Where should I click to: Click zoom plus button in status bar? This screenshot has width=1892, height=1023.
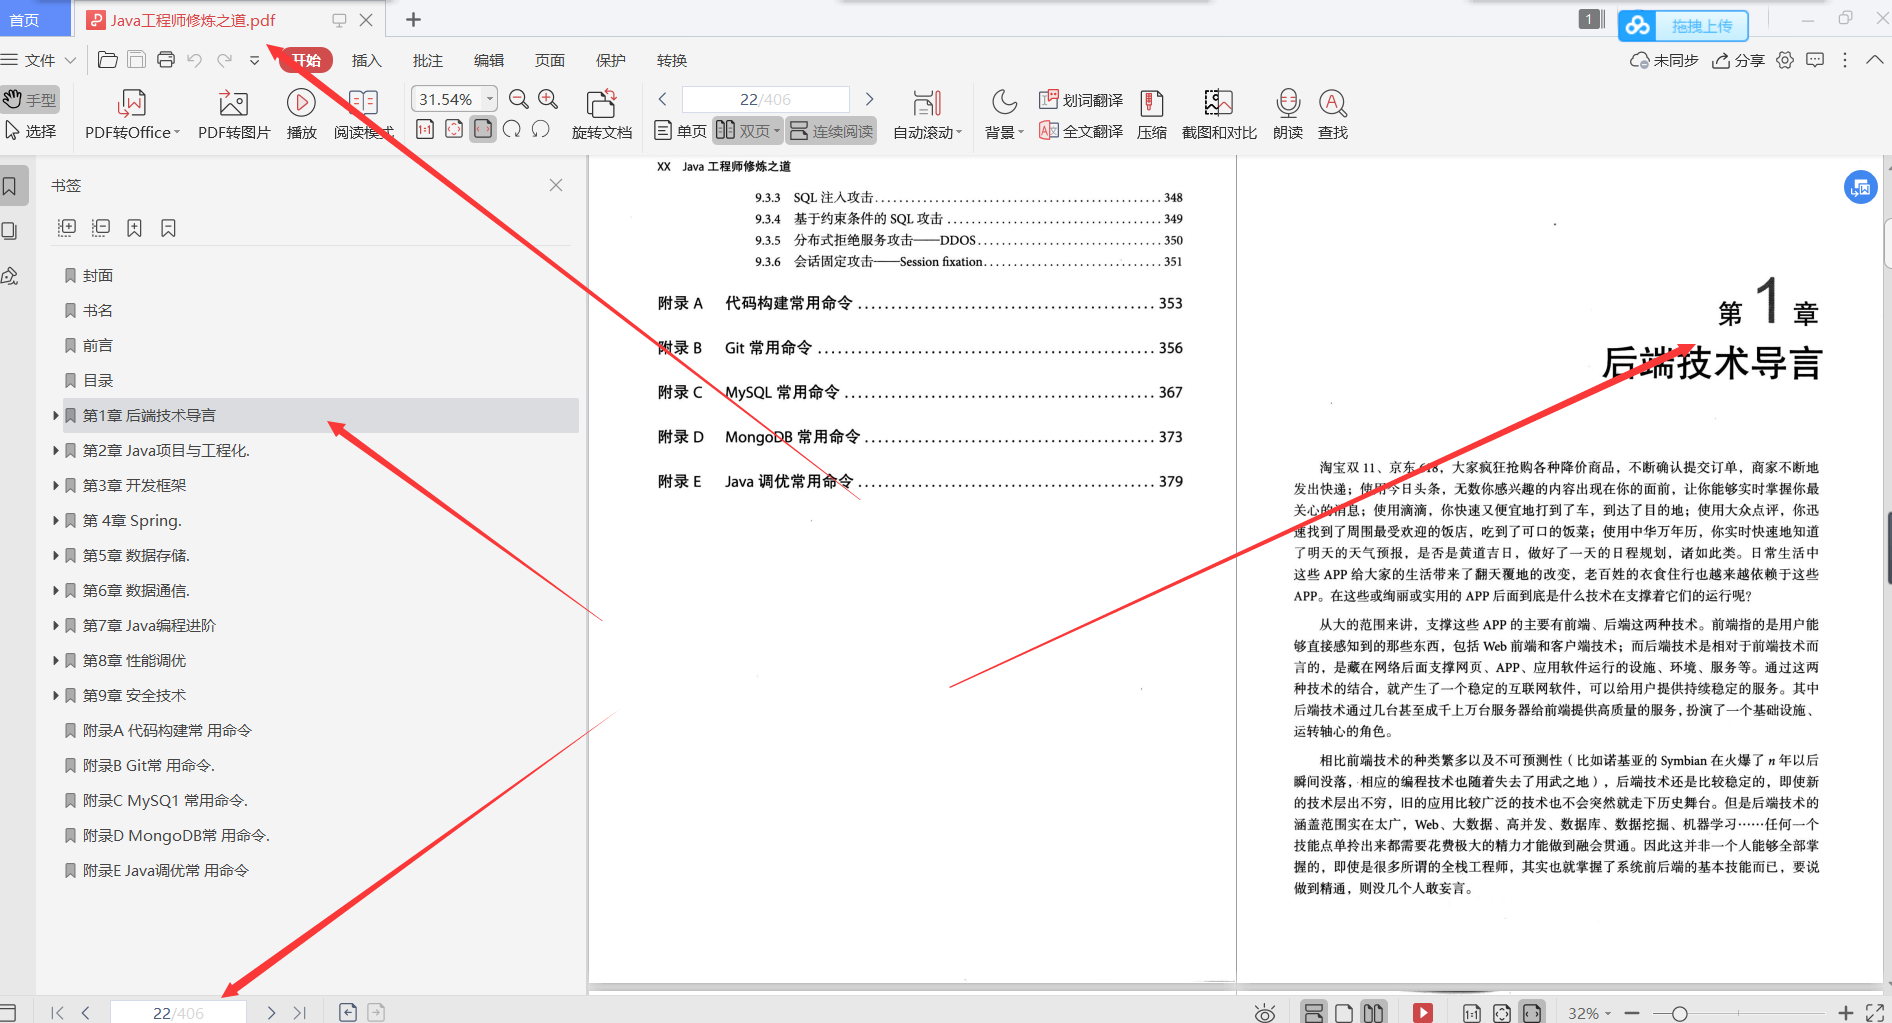coord(1846,1013)
